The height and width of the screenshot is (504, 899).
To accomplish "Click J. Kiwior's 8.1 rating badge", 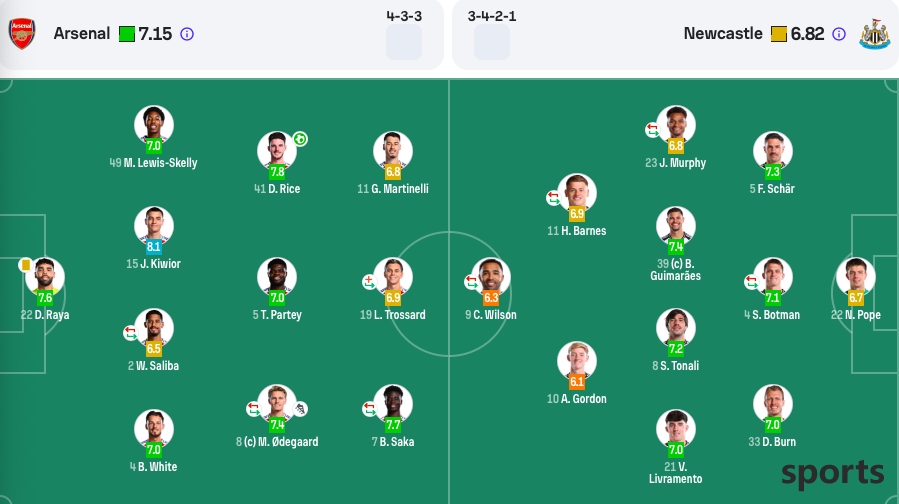I will [154, 247].
